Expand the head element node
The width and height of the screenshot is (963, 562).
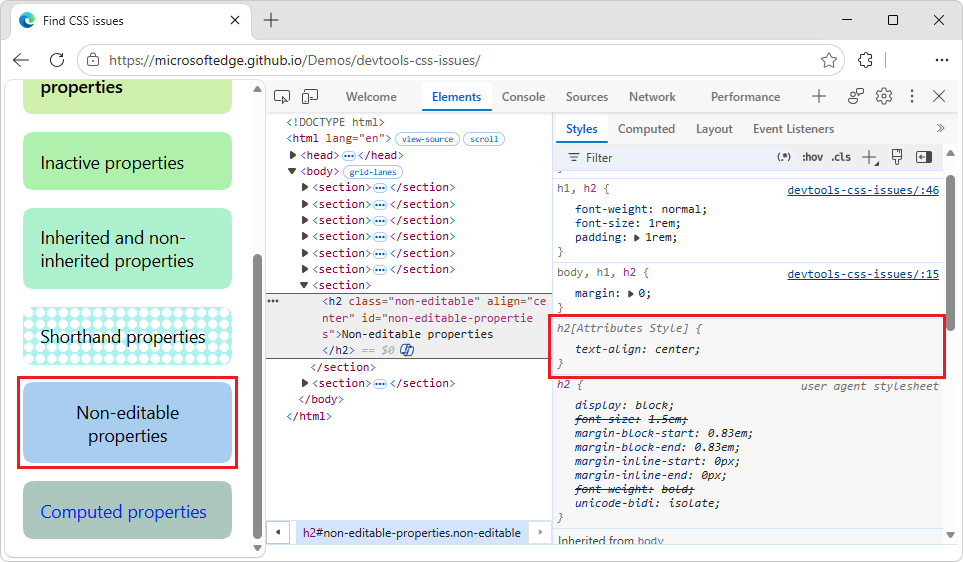pos(293,155)
